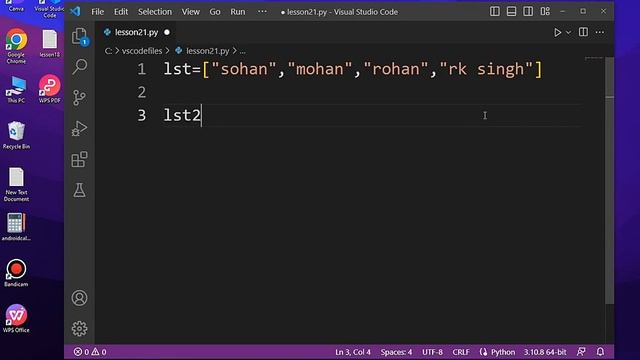Click the C: breadcrumb segment
Image resolution: width=640 pixels, height=360 pixels.
click(108, 51)
